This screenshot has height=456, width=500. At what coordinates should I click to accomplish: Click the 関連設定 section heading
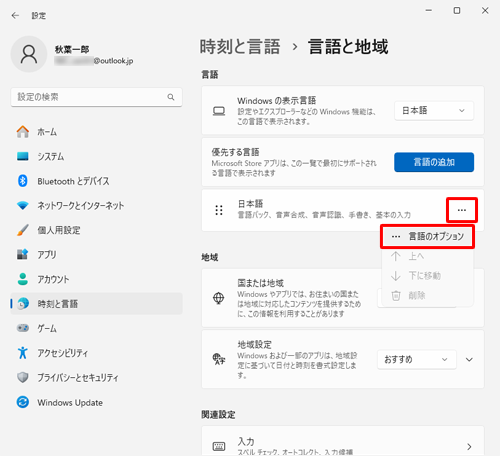[x=218, y=415]
